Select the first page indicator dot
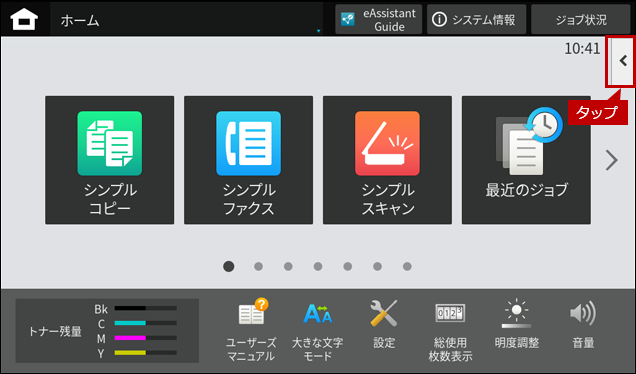The width and height of the screenshot is (636, 374). click(229, 266)
